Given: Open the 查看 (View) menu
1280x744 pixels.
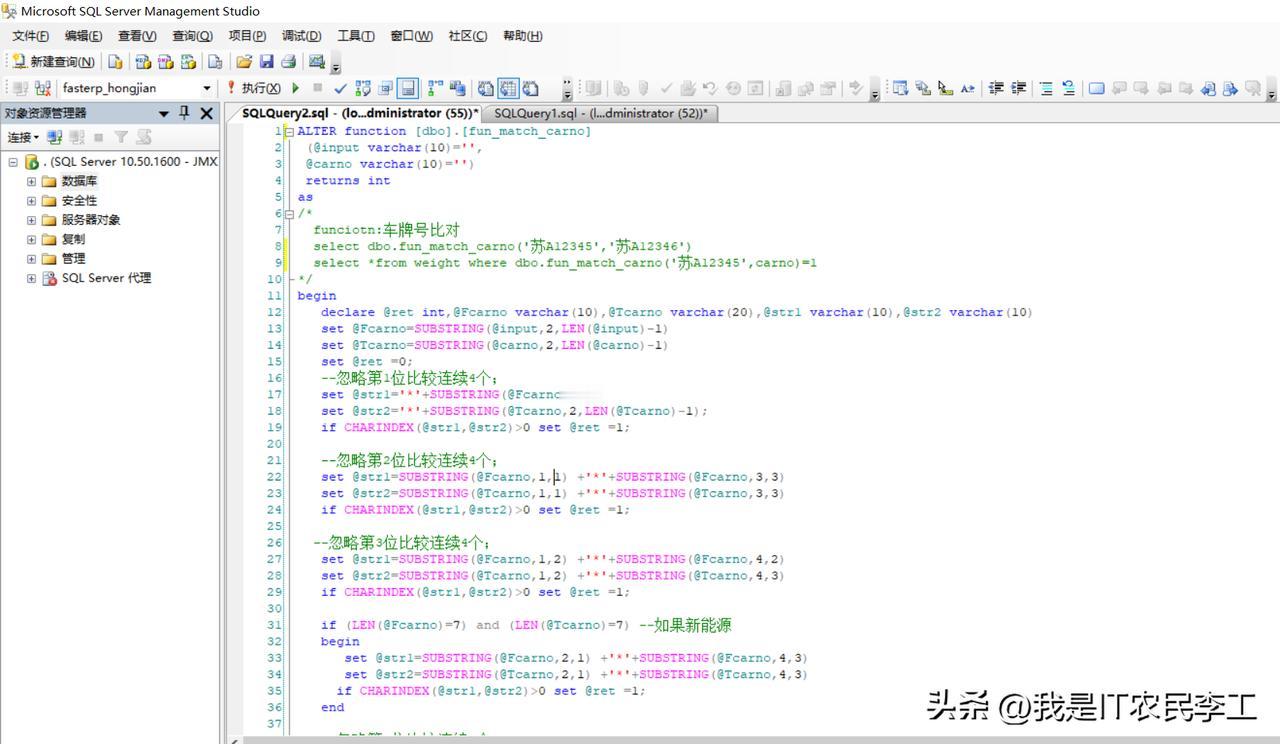Looking at the screenshot, I should click(137, 36).
